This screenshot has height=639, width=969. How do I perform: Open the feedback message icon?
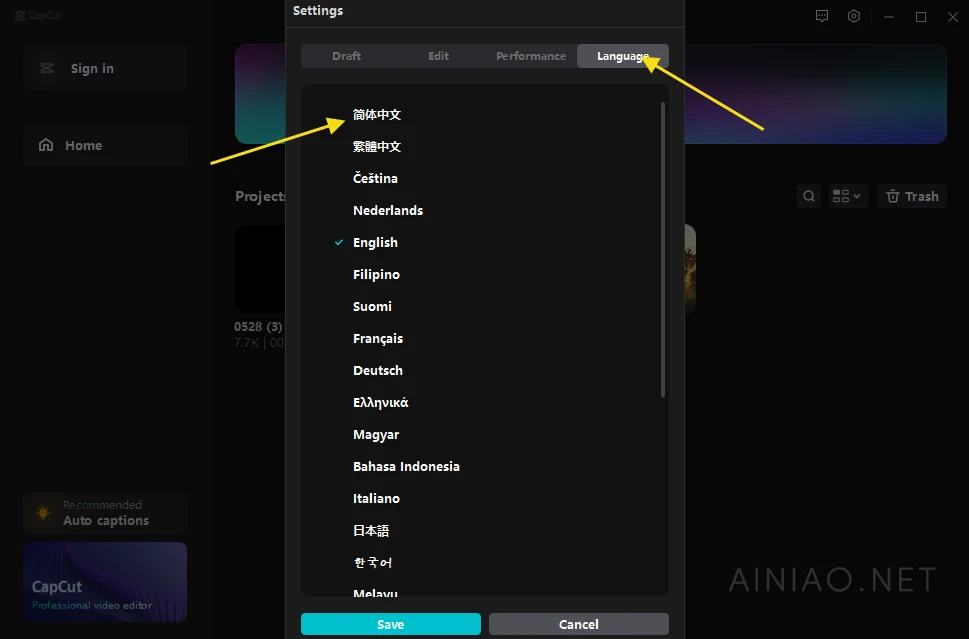click(x=822, y=17)
